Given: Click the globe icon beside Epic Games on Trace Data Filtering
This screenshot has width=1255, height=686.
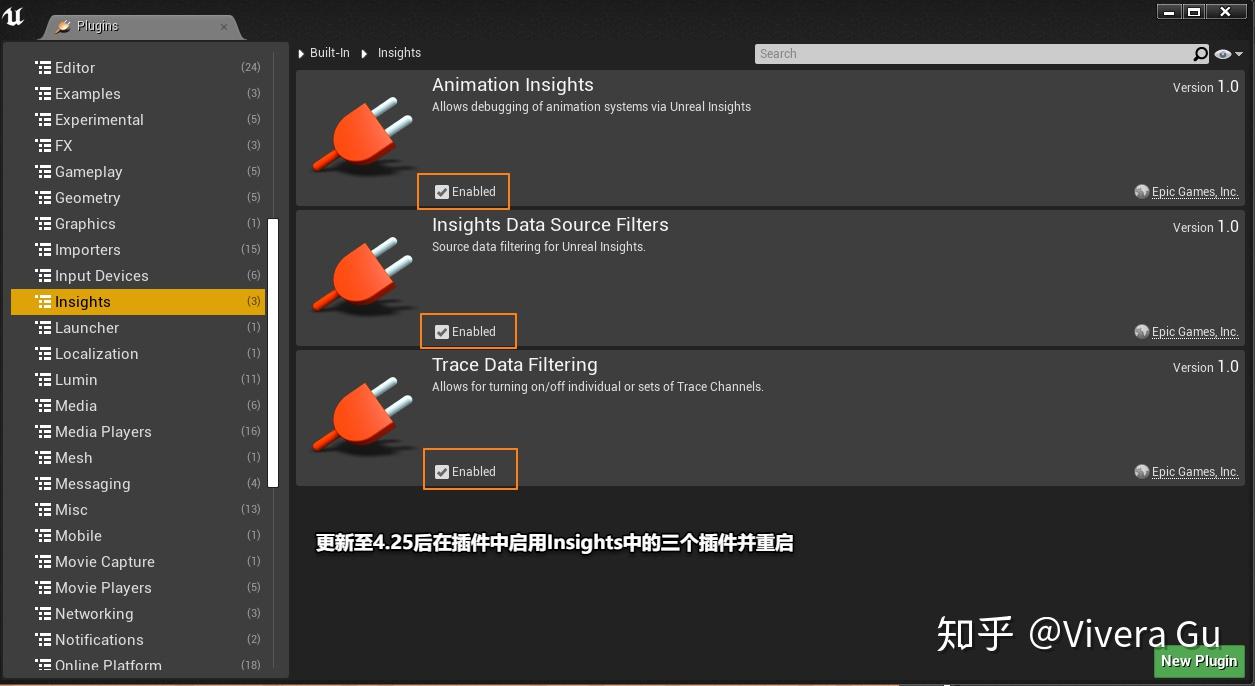Looking at the screenshot, I should point(1141,471).
